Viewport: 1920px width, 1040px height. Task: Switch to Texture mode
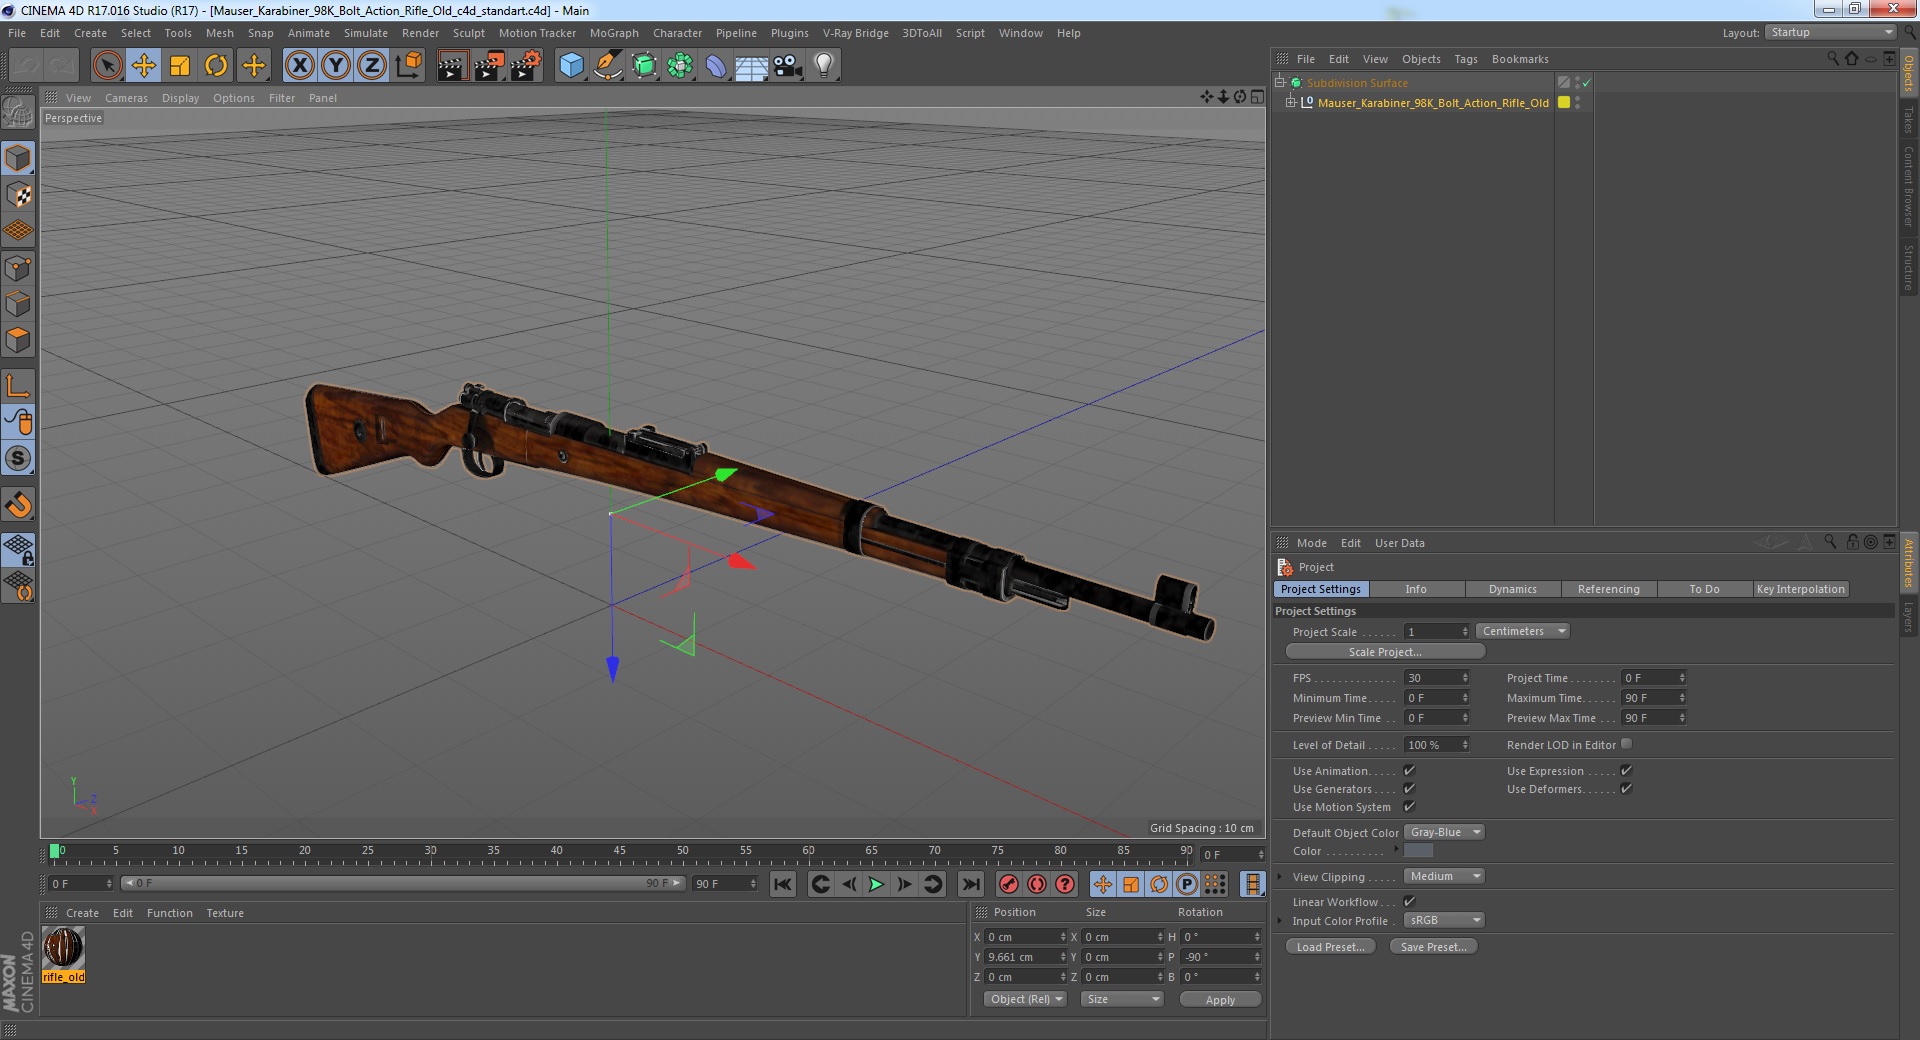pos(18,195)
